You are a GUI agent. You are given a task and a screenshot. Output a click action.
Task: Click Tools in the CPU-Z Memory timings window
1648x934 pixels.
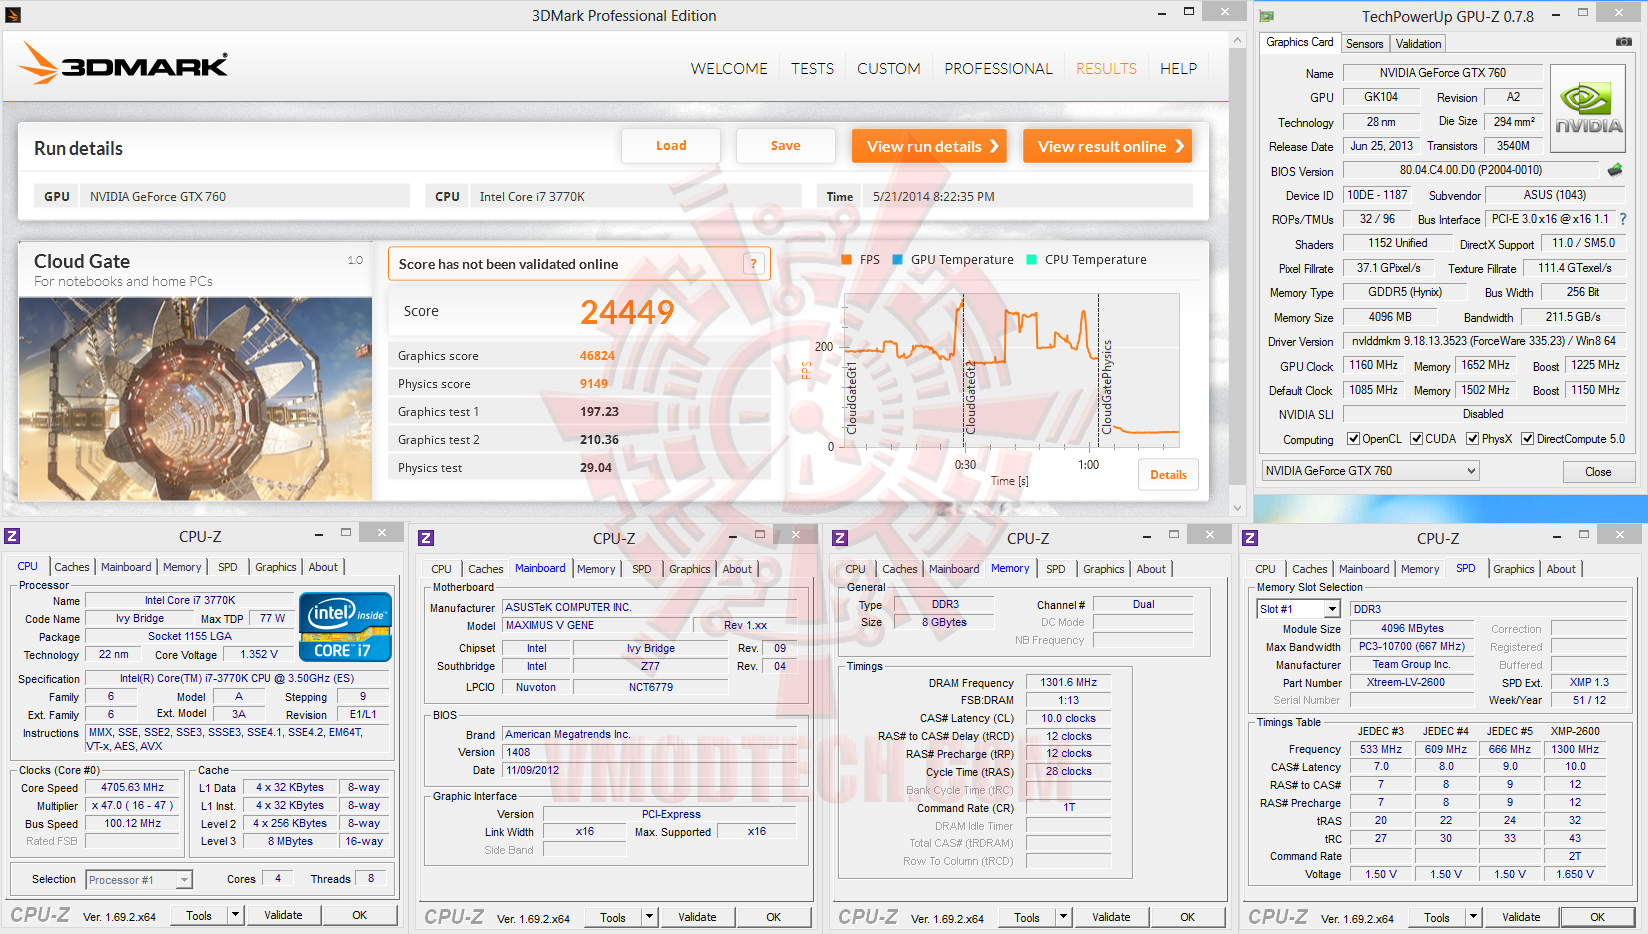tap(1027, 917)
